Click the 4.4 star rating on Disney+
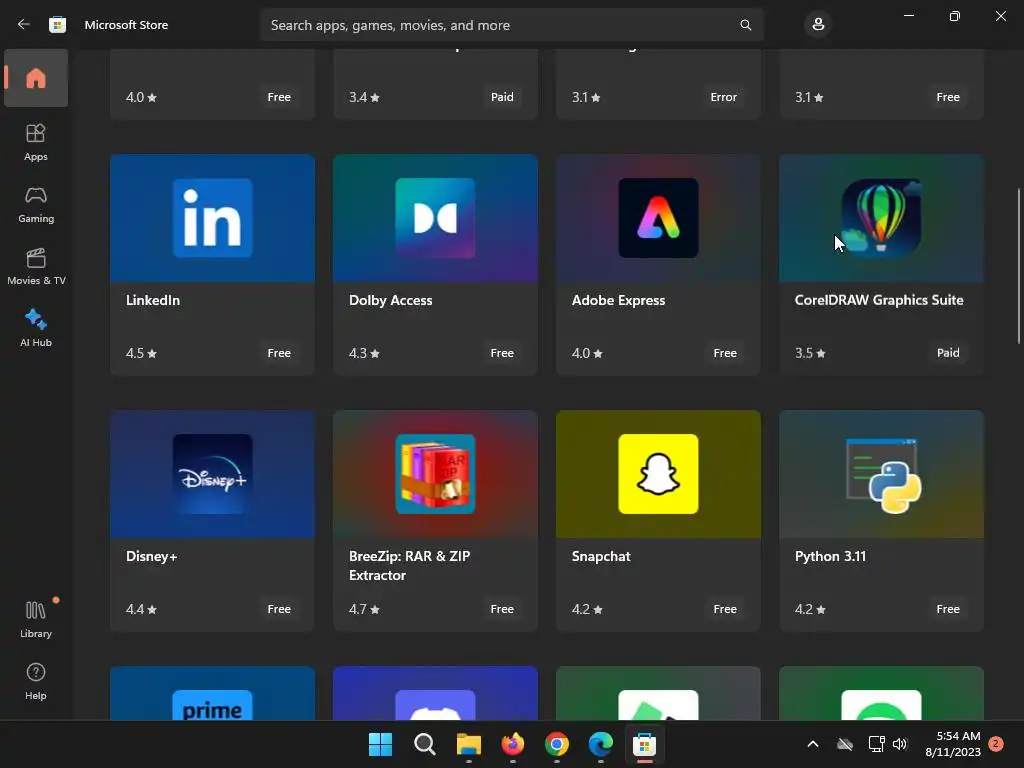This screenshot has height=768, width=1024. pyautogui.click(x=141, y=609)
